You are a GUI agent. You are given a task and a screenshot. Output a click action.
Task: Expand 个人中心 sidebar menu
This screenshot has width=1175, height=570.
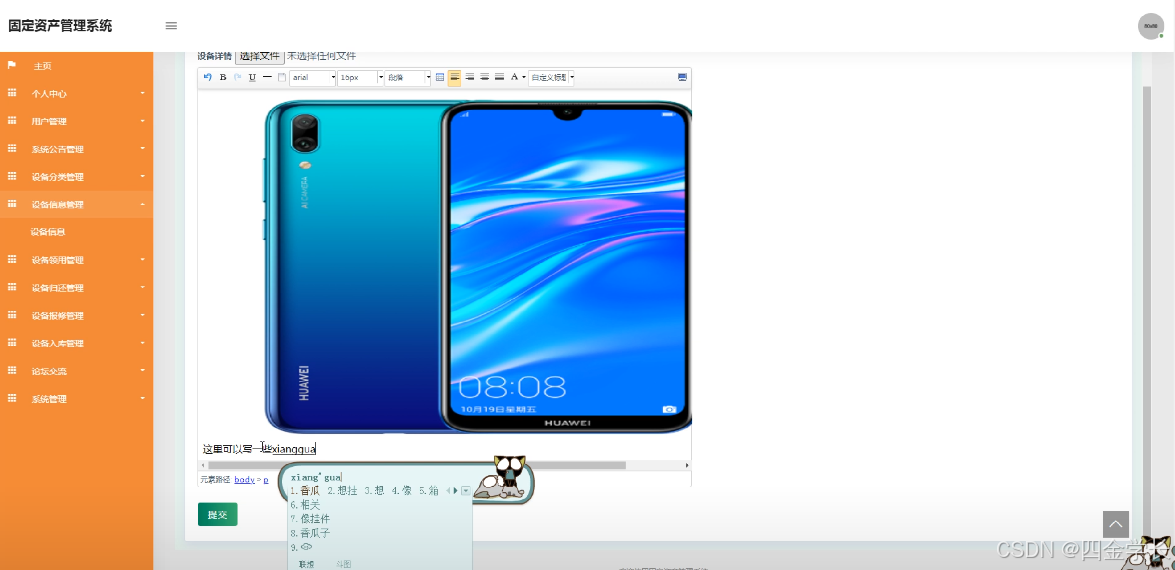click(76, 94)
